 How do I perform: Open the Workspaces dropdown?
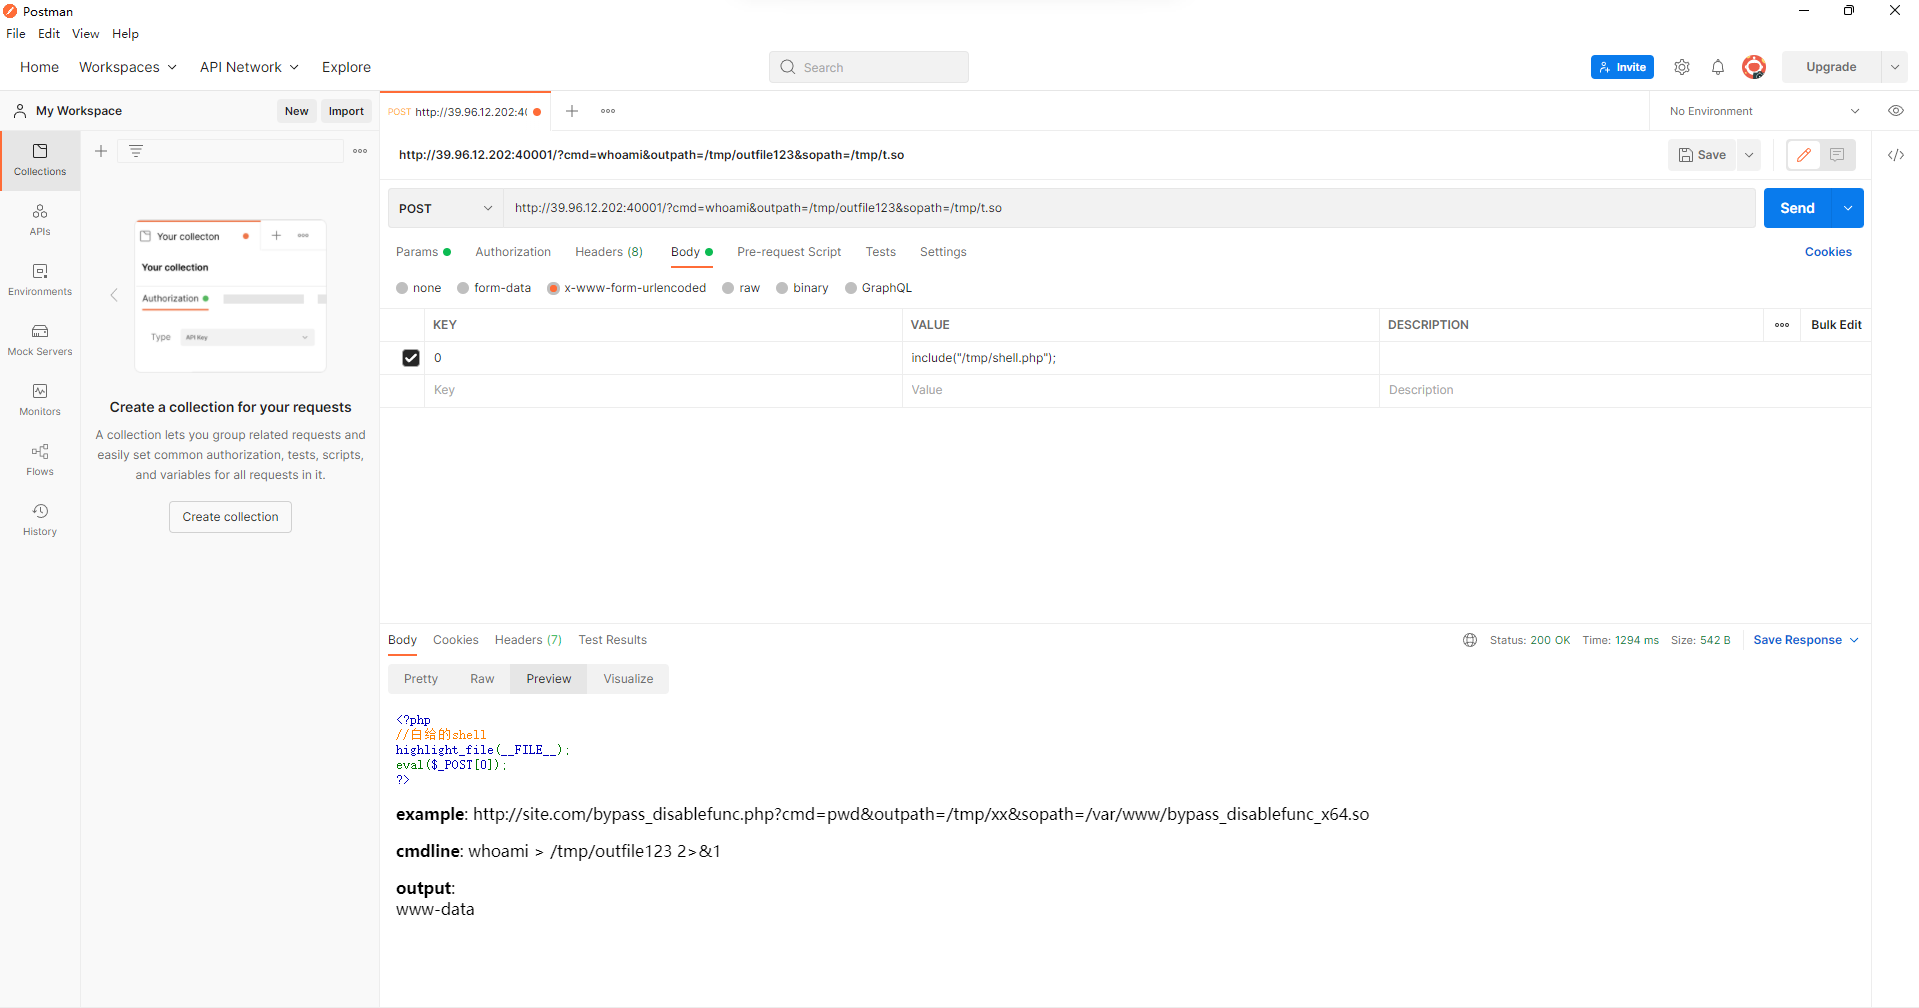(x=128, y=67)
